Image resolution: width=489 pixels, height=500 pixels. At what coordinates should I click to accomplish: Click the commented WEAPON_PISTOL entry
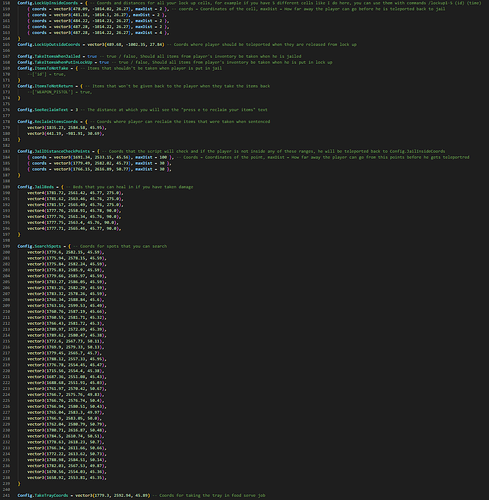coord(60,92)
